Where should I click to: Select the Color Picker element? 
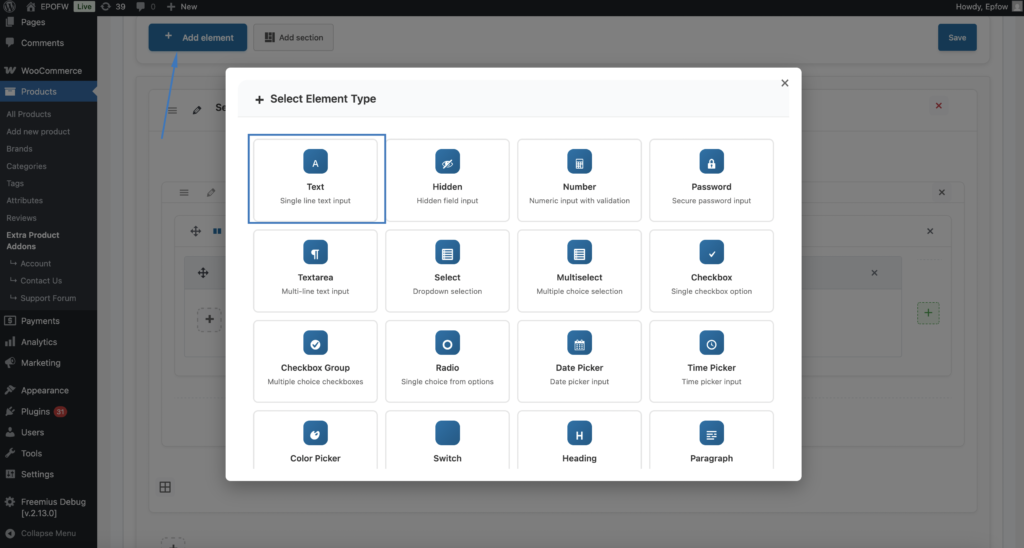(x=315, y=442)
